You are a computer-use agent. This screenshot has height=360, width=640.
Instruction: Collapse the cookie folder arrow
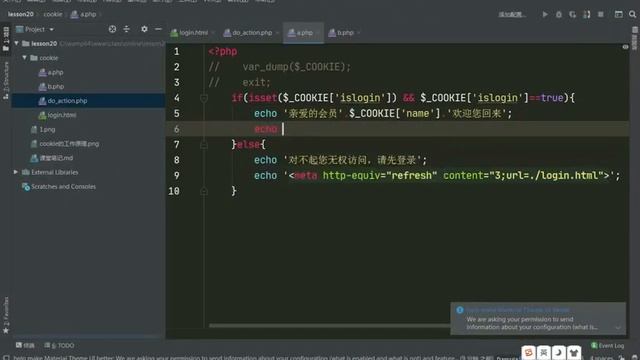click(24, 58)
